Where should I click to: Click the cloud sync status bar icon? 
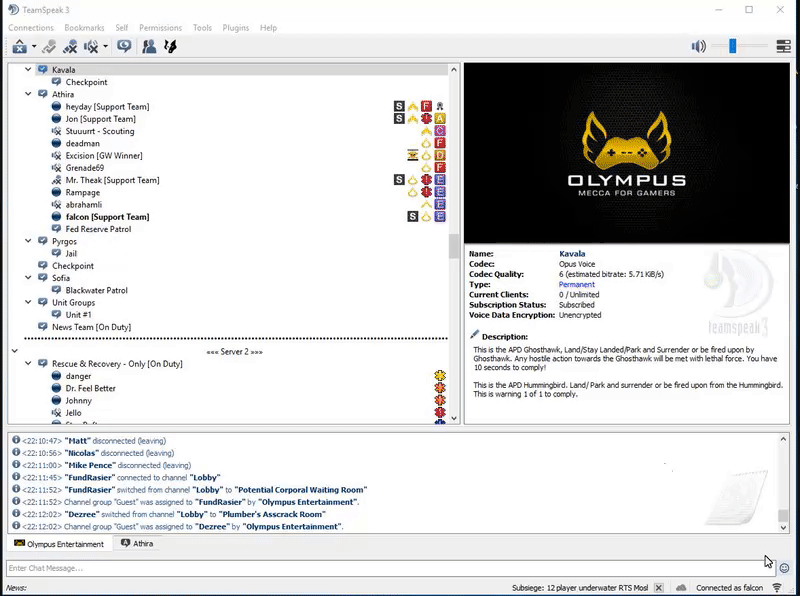pyautogui.click(x=681, y=587)
